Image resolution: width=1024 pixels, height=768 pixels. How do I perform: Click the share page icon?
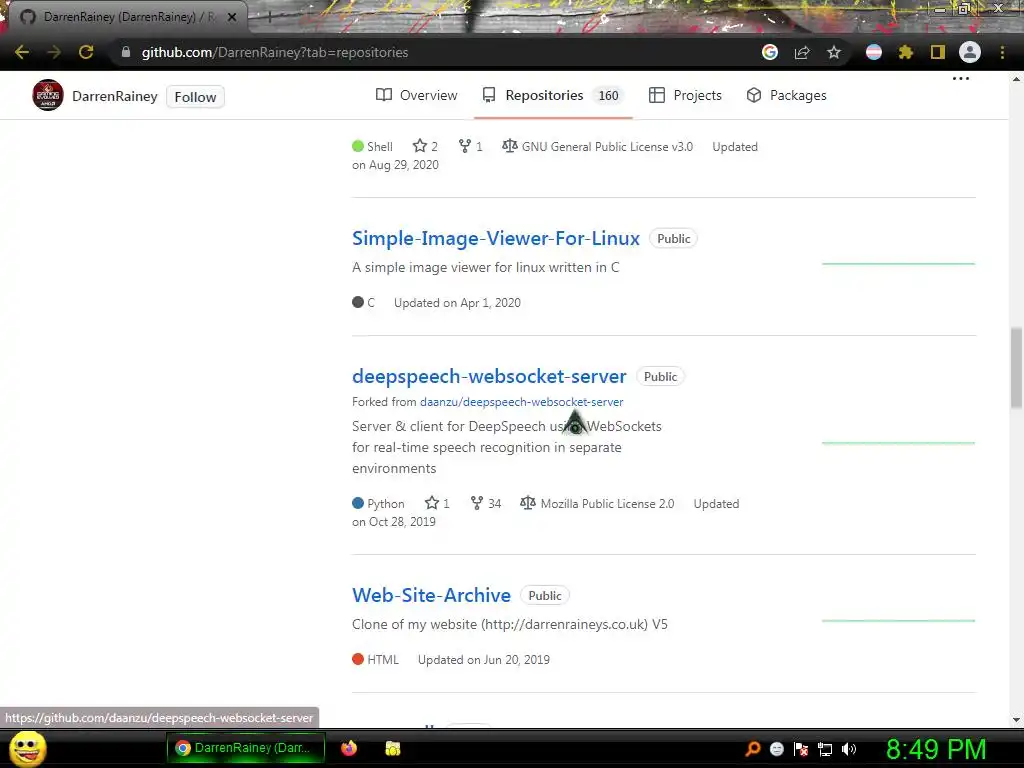point(802,52)
